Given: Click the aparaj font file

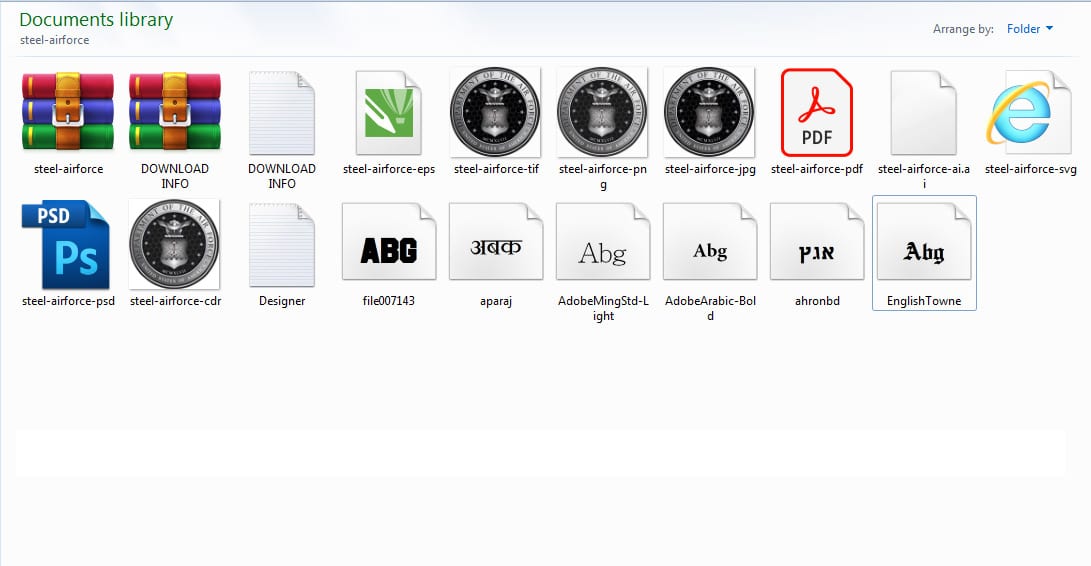Looking at the screenshot, I should click(x=495, y=244).
